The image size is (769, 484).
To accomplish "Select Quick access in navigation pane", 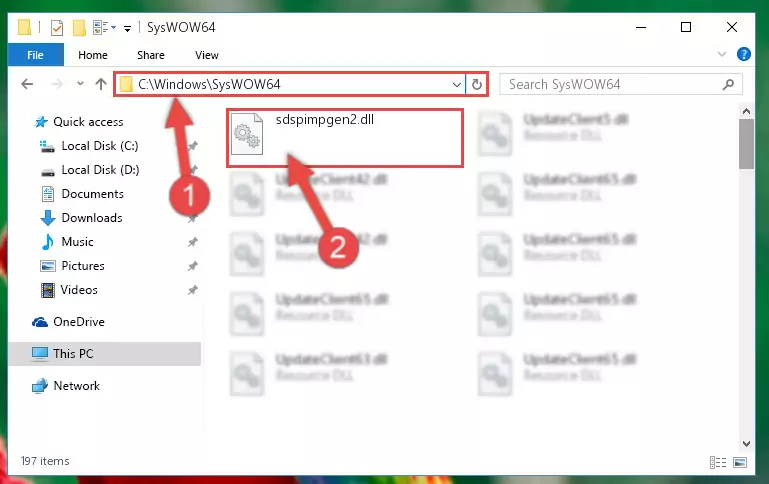I will pyautogui.click(x=88, y=122).
